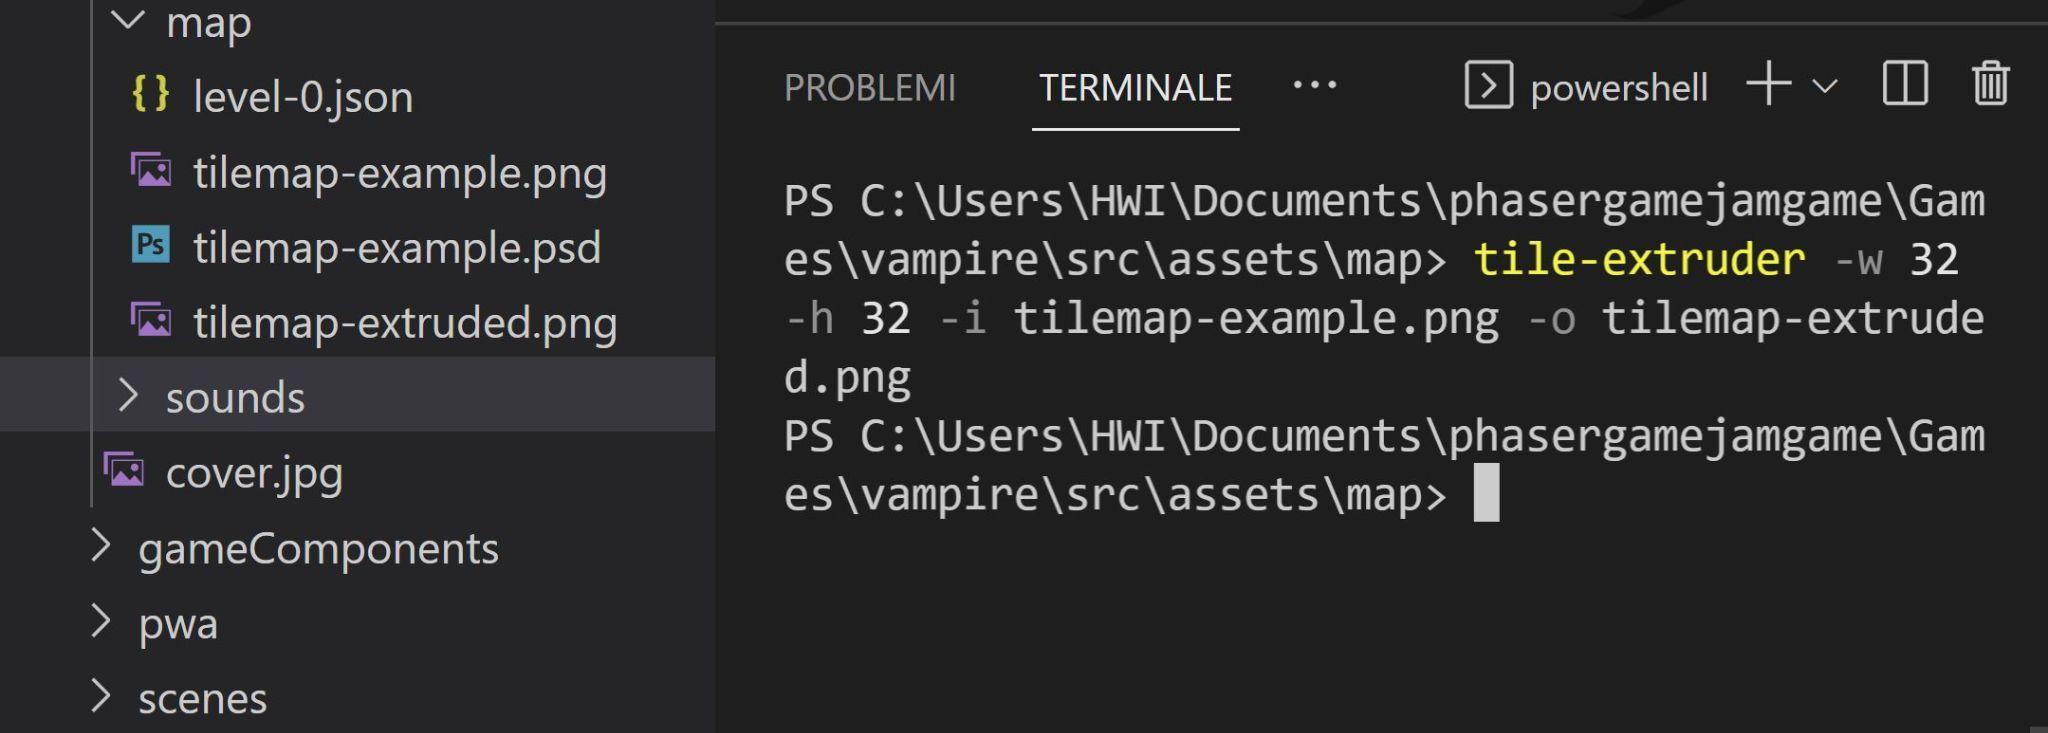Viewport: 2048px width, 733px height.
Task: Switch to the PROBLEMI tab
Action: point(869,88)
